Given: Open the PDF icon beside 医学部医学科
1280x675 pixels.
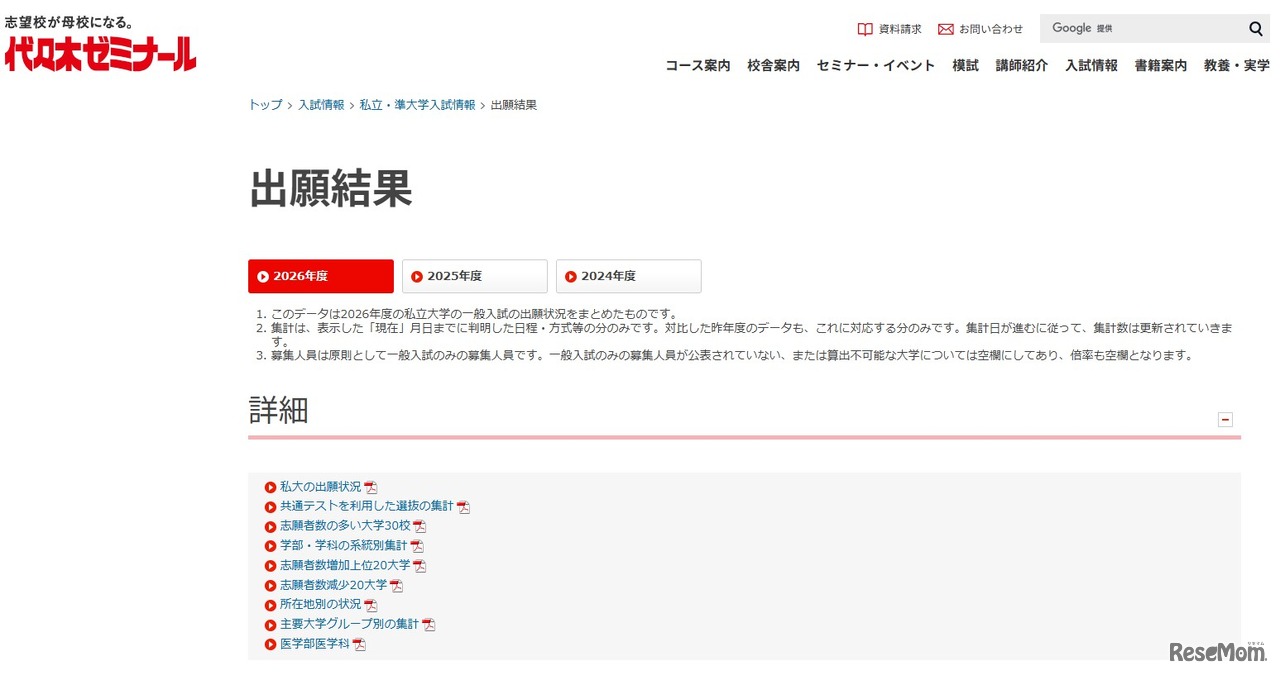Looking at the screenshot, I should (359, 644).
